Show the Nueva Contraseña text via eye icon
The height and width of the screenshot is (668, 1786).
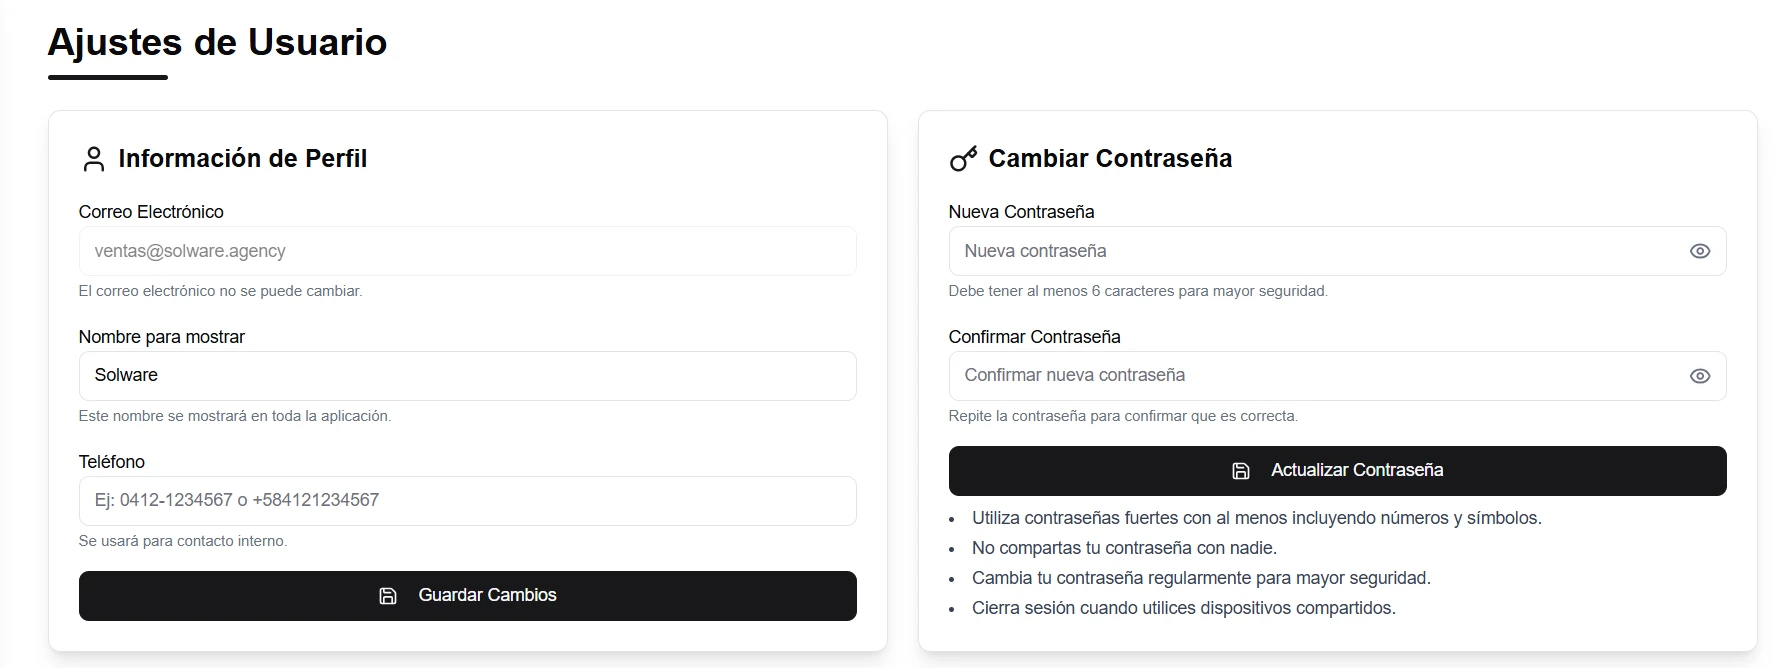pos(1699,251)
